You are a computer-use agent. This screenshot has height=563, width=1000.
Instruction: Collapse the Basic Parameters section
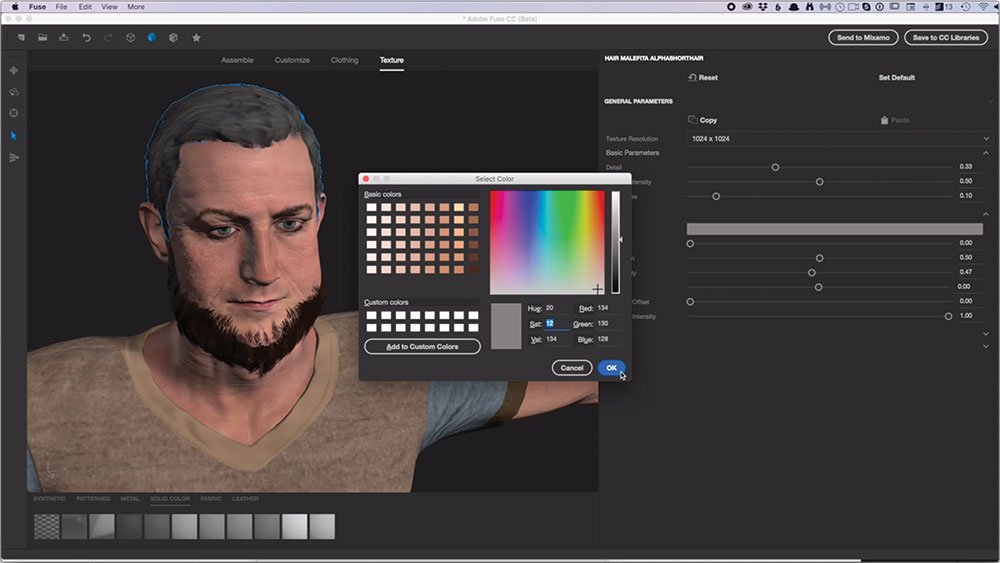(986, 153)
